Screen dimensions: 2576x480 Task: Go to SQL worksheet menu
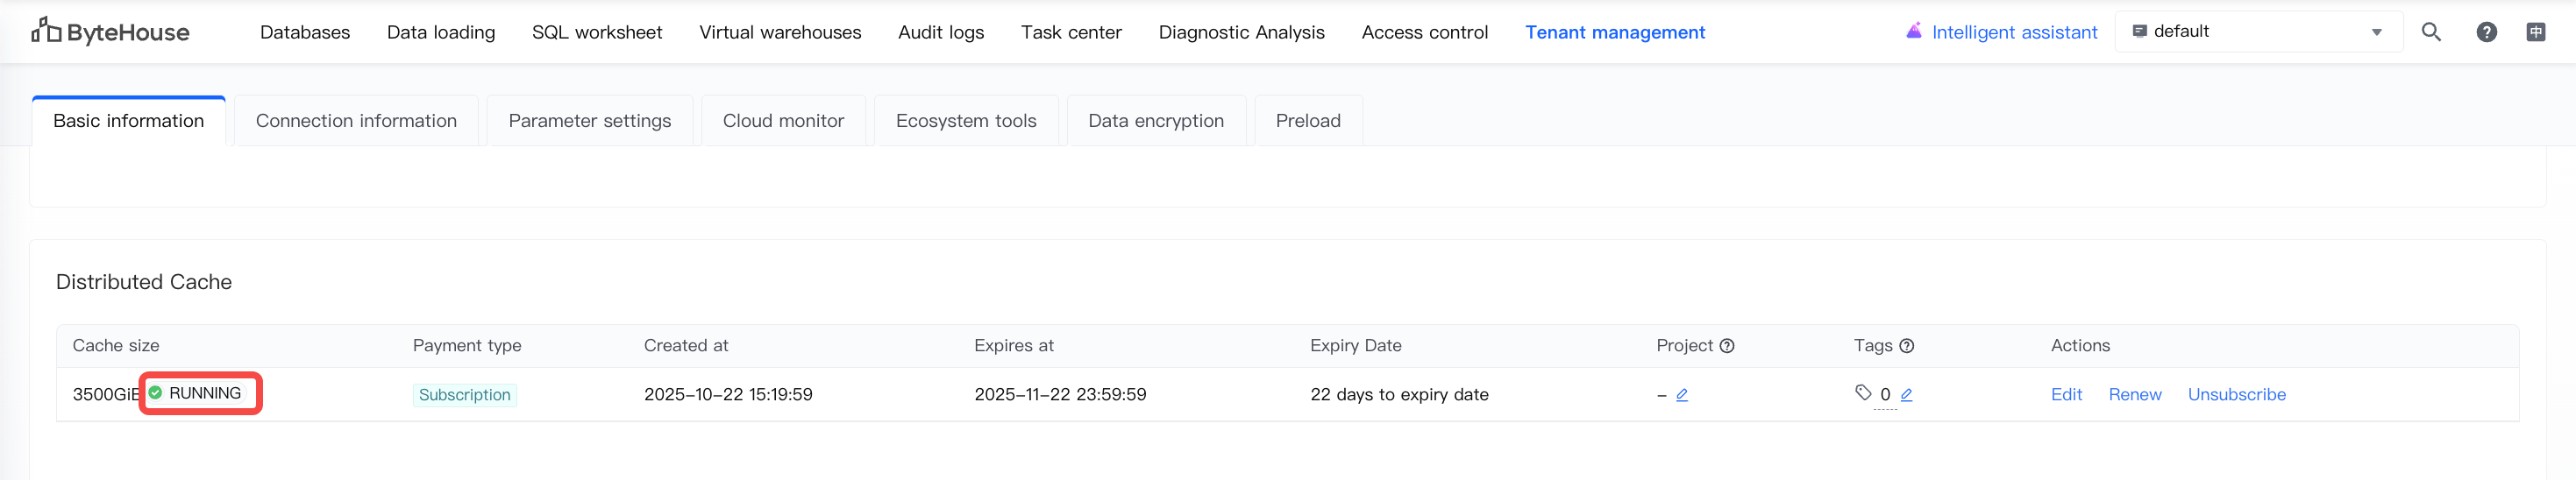[597, 32]
